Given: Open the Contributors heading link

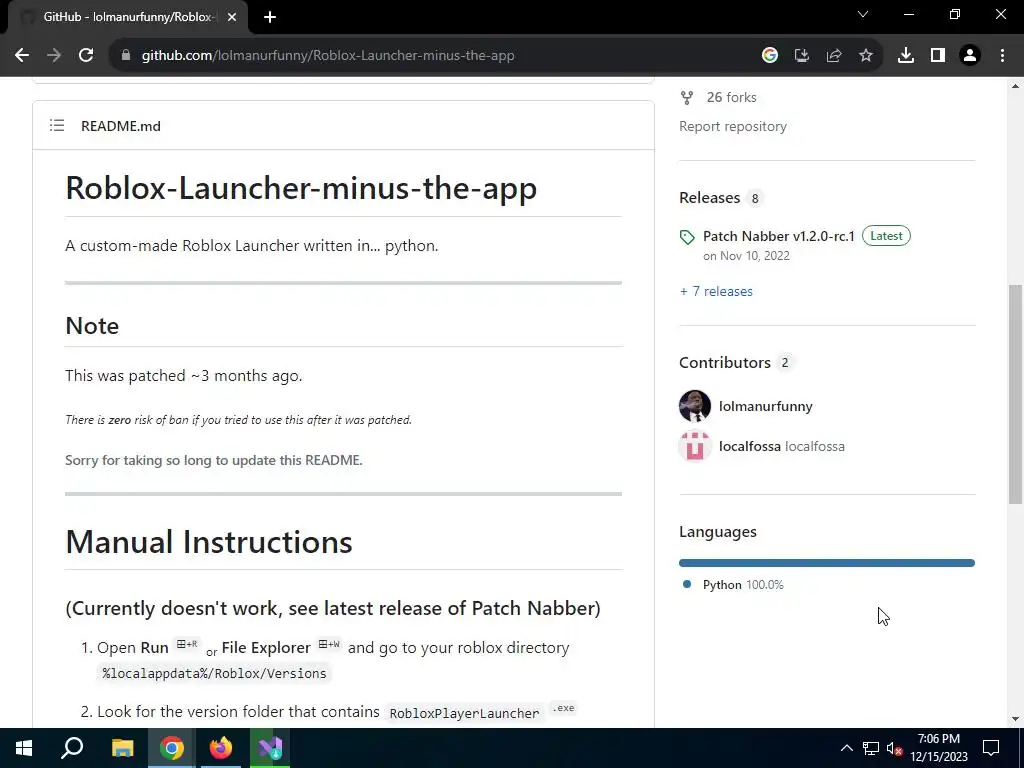Looking at the screenshot, I should tap(725, 362).
